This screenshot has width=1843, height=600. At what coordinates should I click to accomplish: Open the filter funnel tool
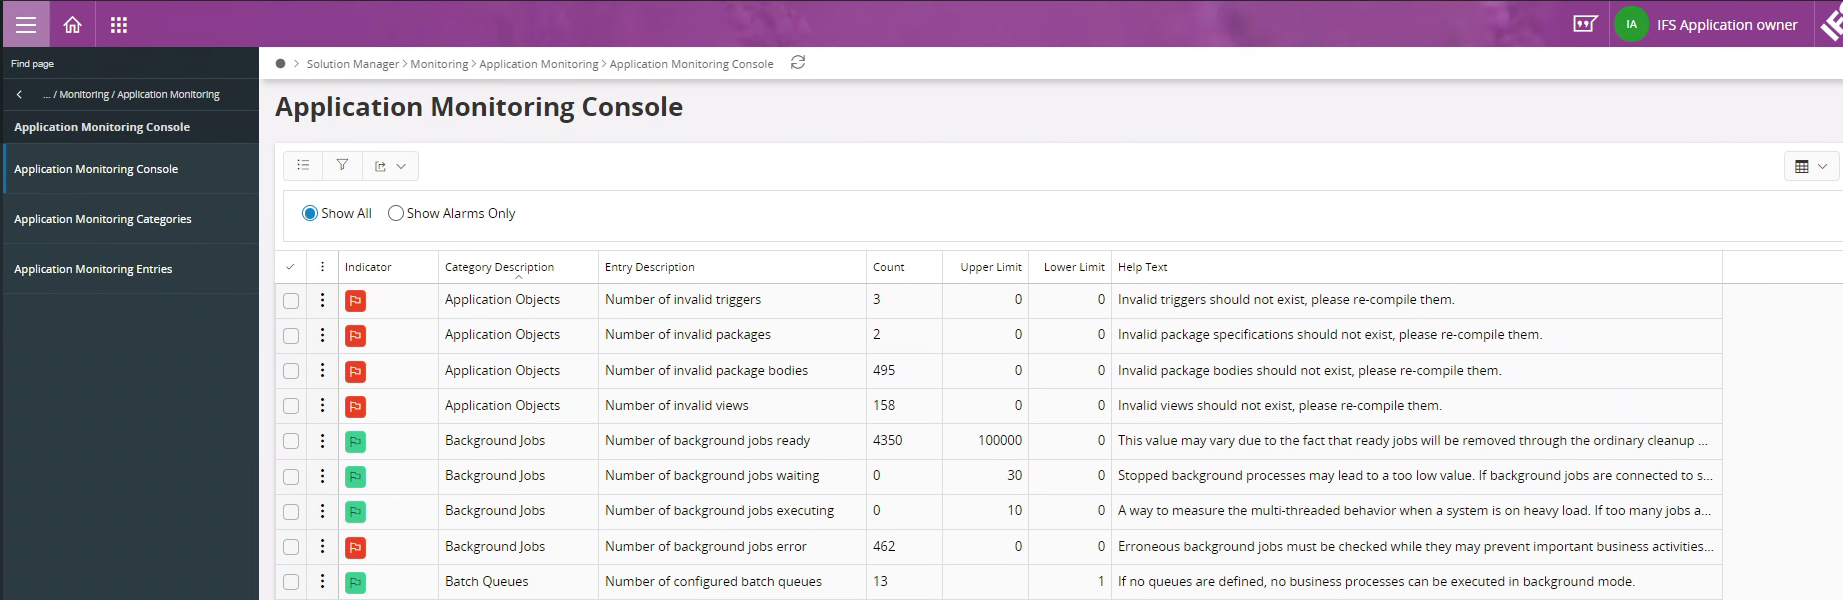[342, 165]
